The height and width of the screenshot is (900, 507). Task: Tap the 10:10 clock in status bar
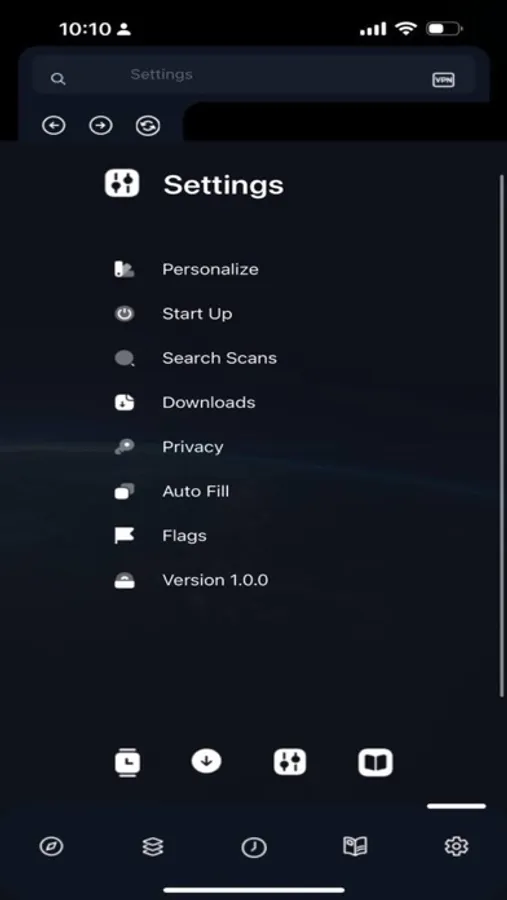pos(87,29)
